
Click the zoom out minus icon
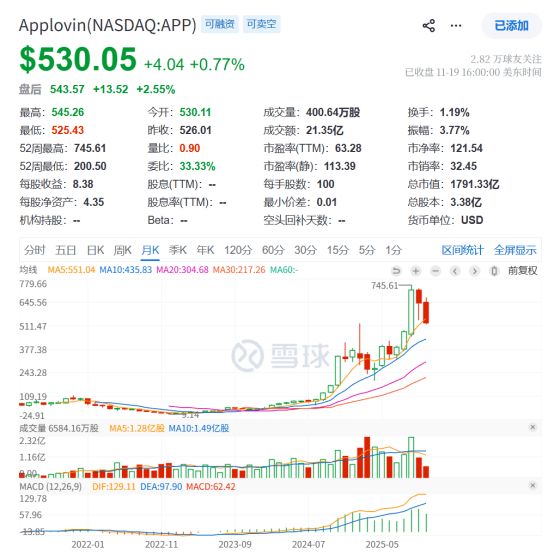(x=436, y=271)
